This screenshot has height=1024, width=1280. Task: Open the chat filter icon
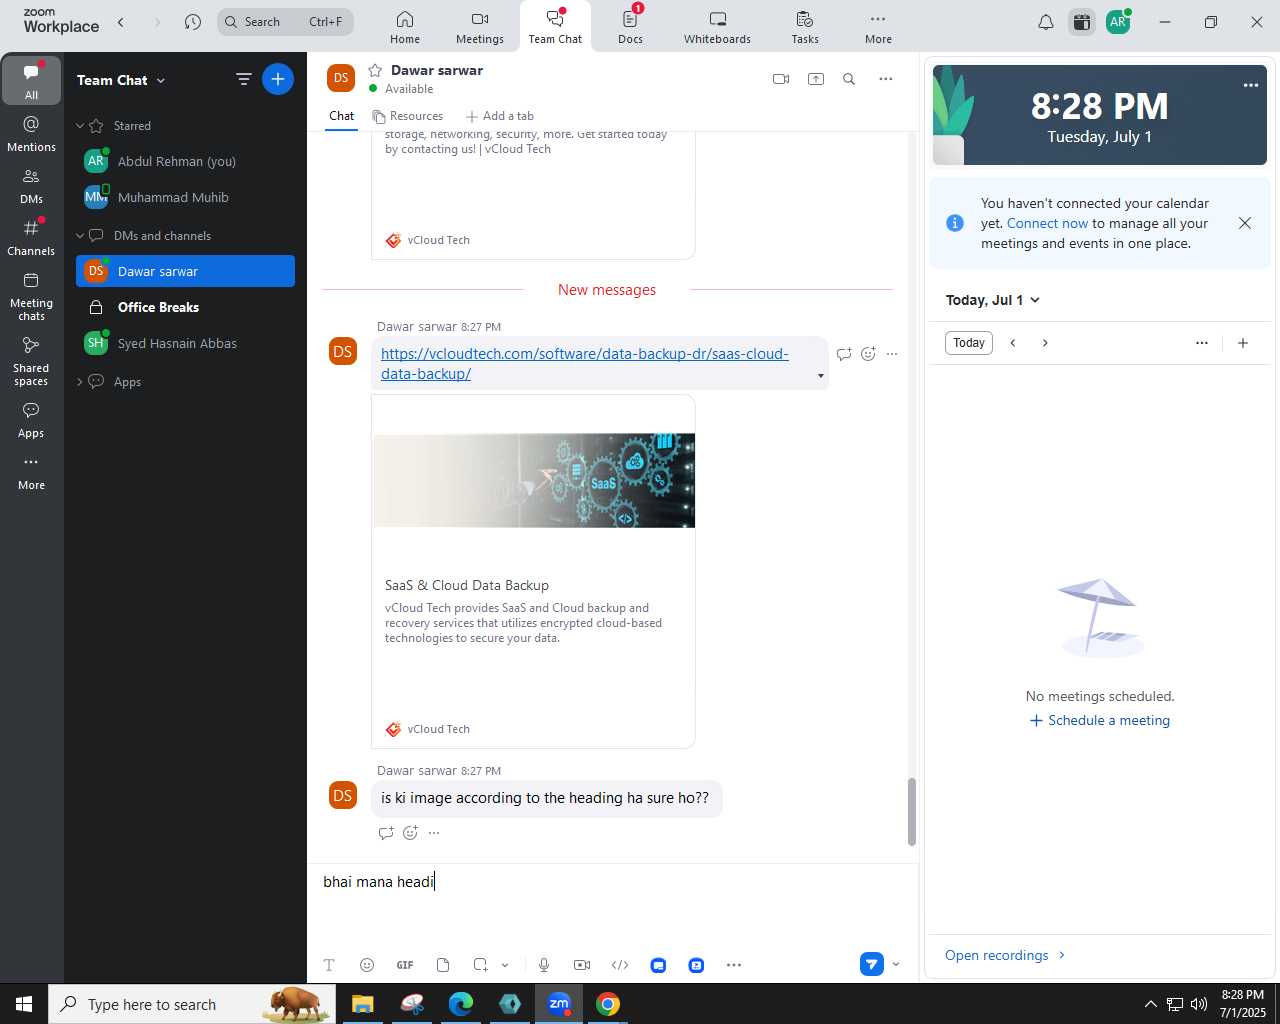(x=243, y=79)
